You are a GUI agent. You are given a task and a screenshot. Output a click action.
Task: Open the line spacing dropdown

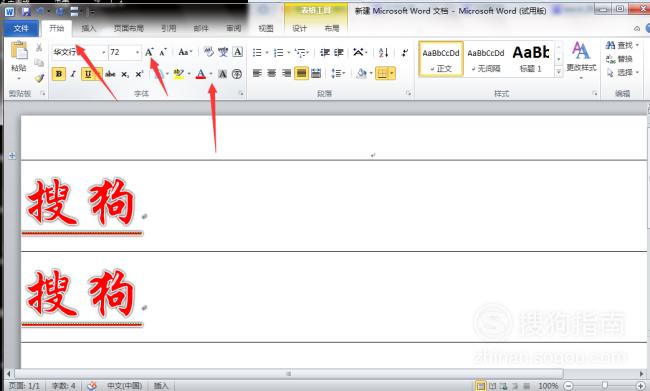[338, 73]
